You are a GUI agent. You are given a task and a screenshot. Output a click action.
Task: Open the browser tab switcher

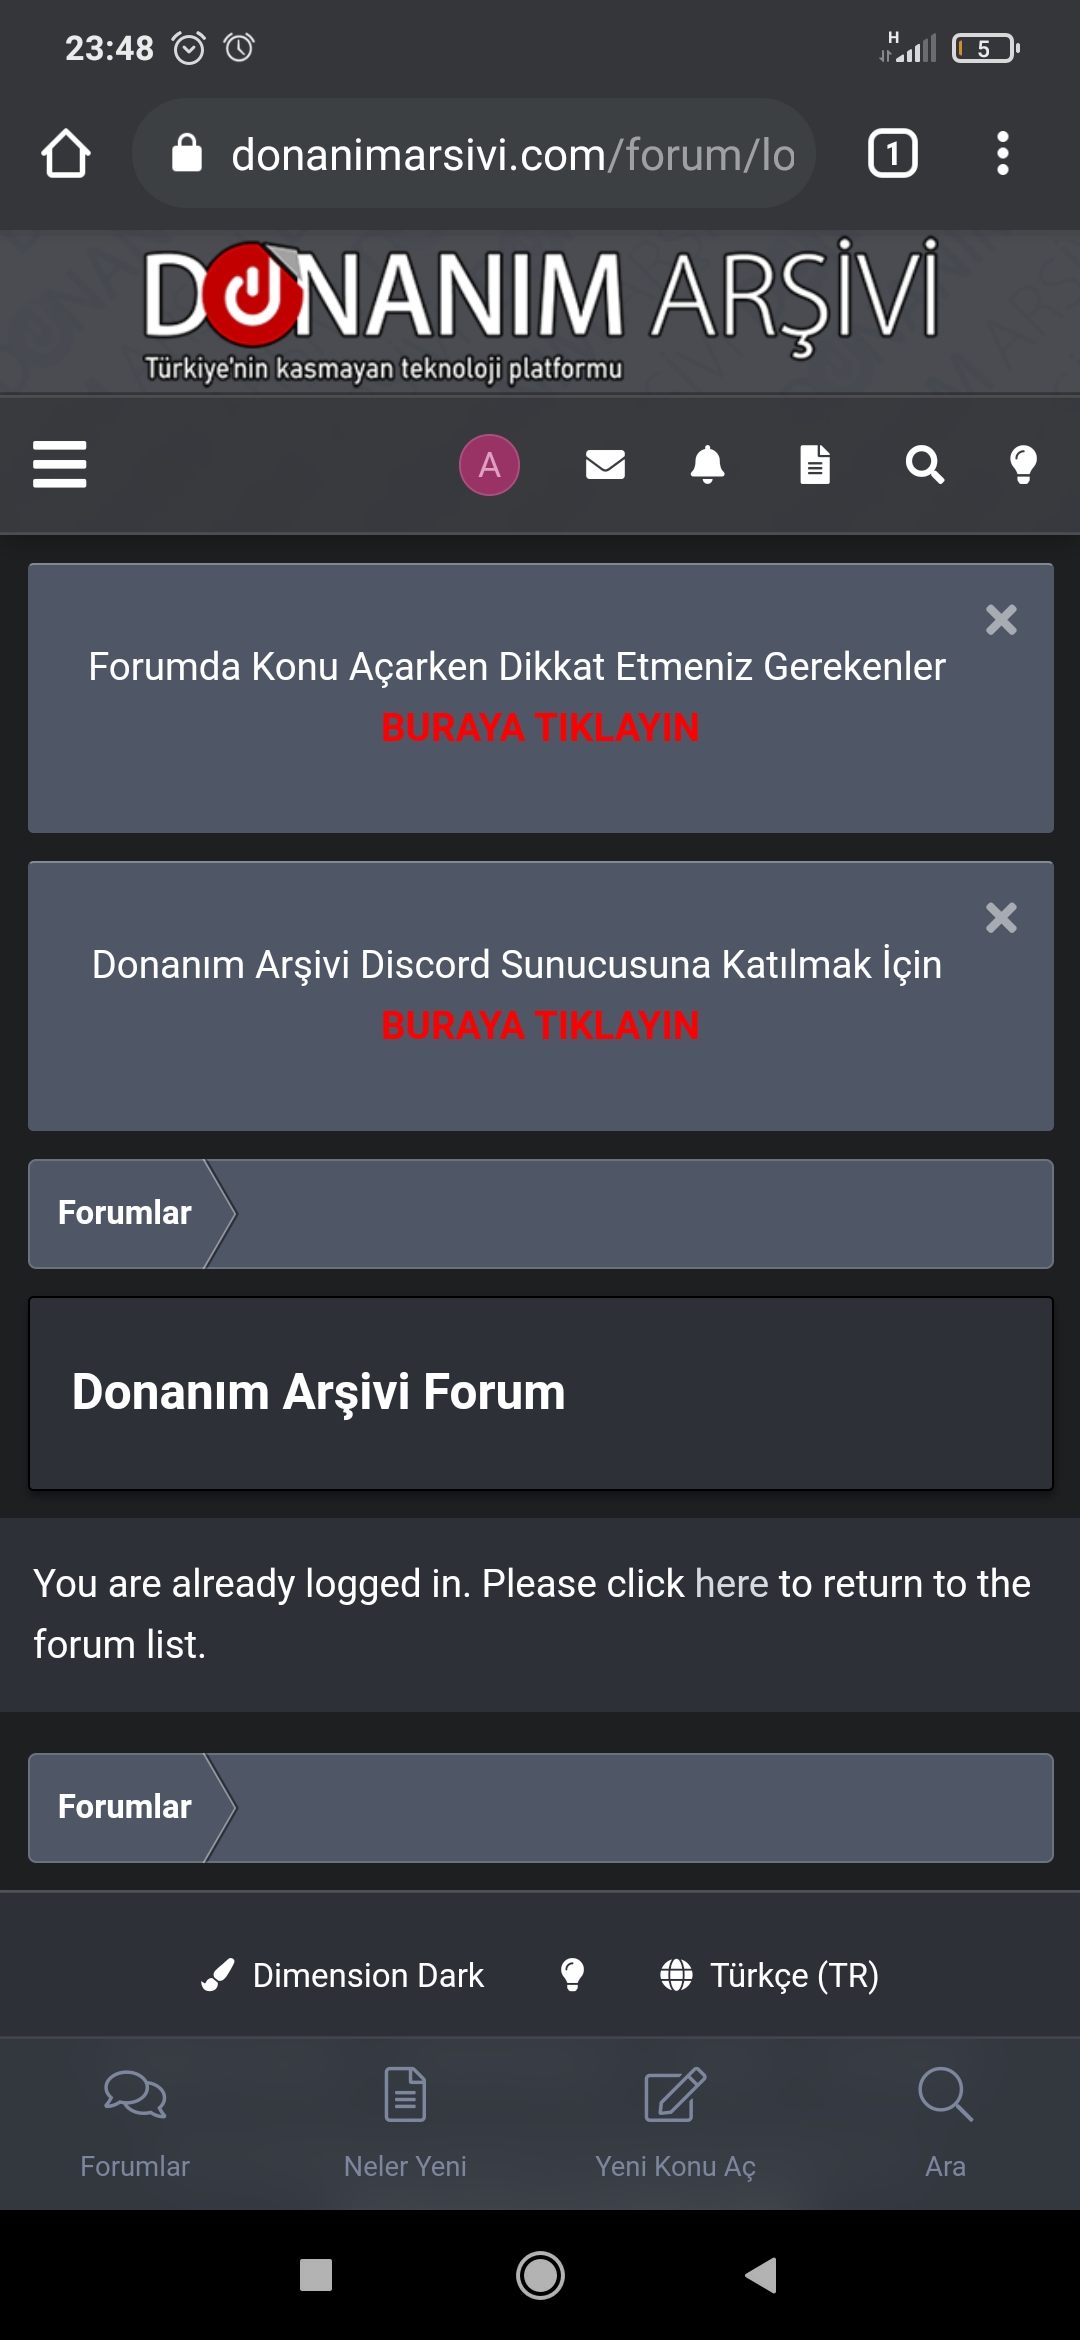click(x=892, y=154)
